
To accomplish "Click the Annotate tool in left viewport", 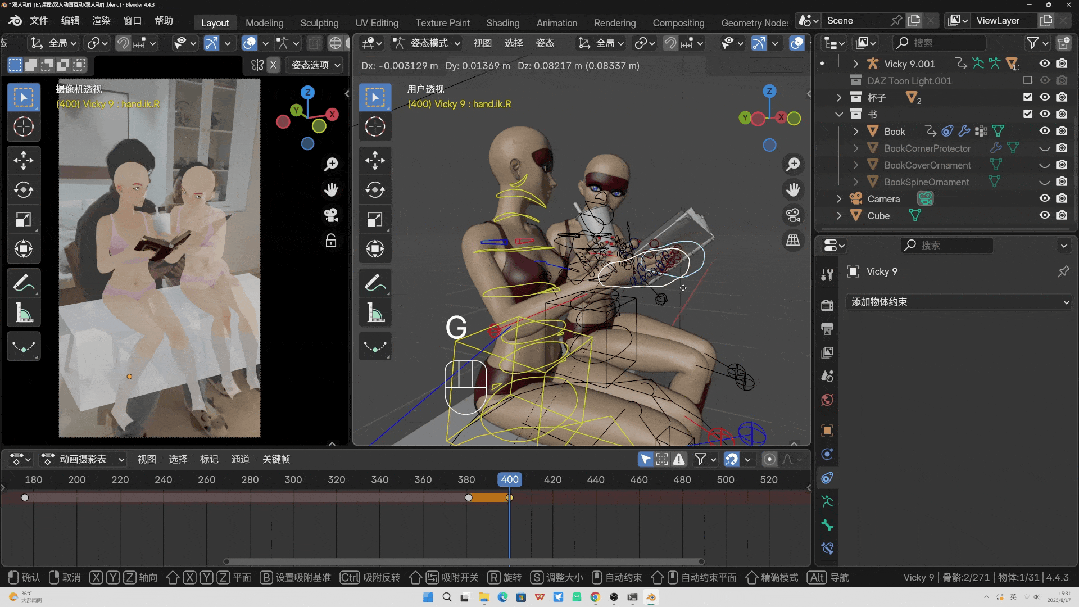I will click(x=23, y=284).
